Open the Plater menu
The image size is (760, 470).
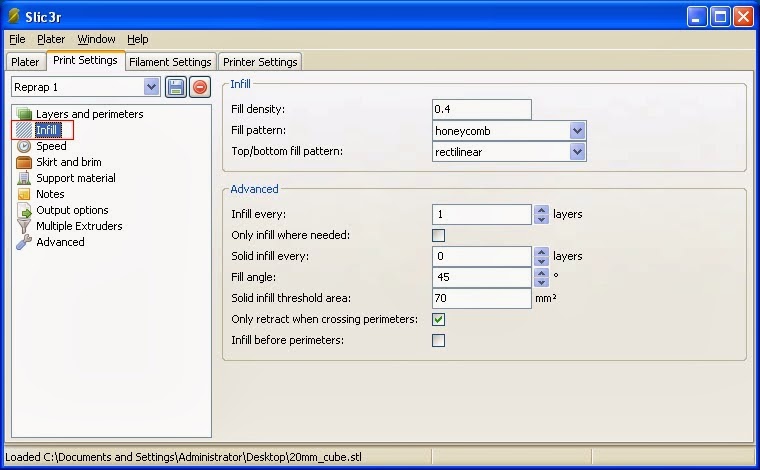(x=51, y=39)
